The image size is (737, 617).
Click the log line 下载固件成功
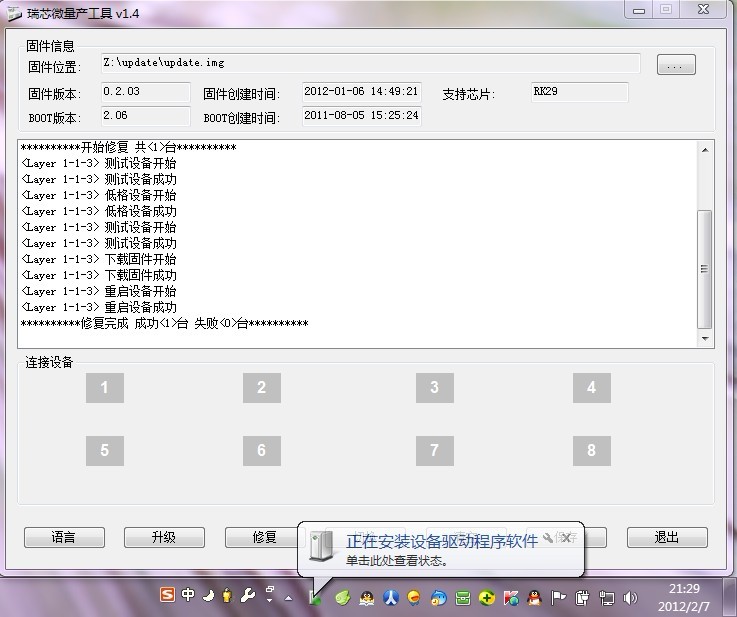[99, 275]
